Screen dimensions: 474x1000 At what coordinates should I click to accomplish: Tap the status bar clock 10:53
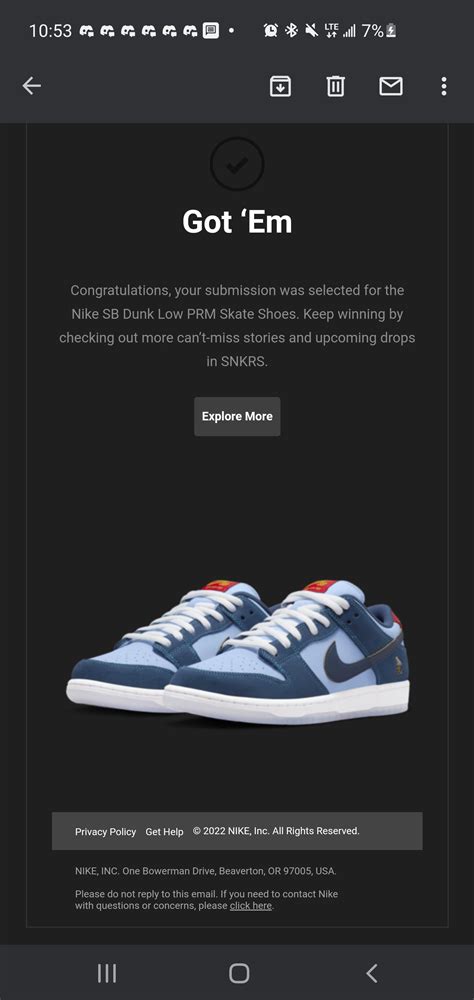[x=50, y=31]
